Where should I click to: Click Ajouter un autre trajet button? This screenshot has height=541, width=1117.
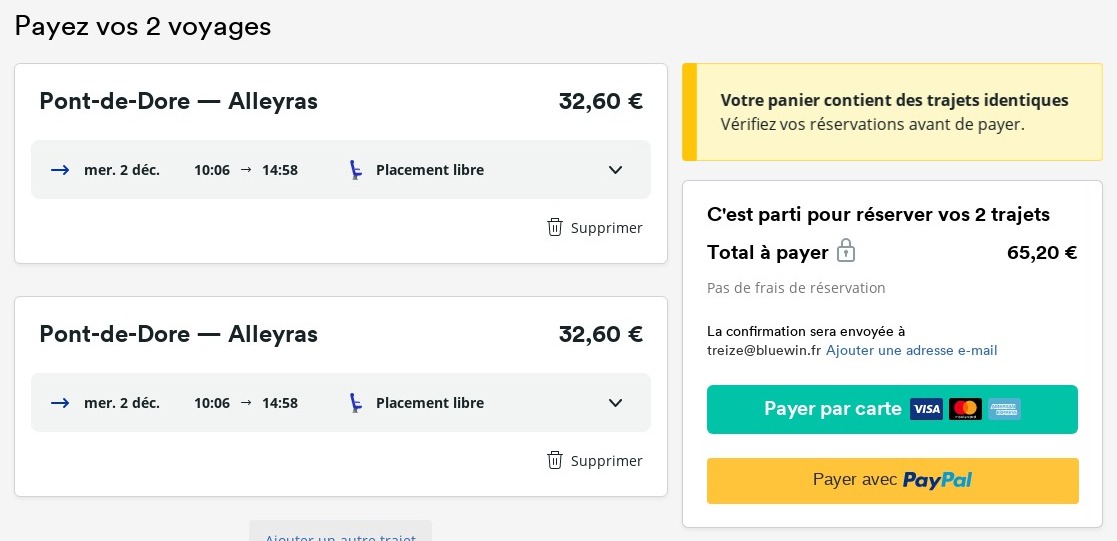341,531
